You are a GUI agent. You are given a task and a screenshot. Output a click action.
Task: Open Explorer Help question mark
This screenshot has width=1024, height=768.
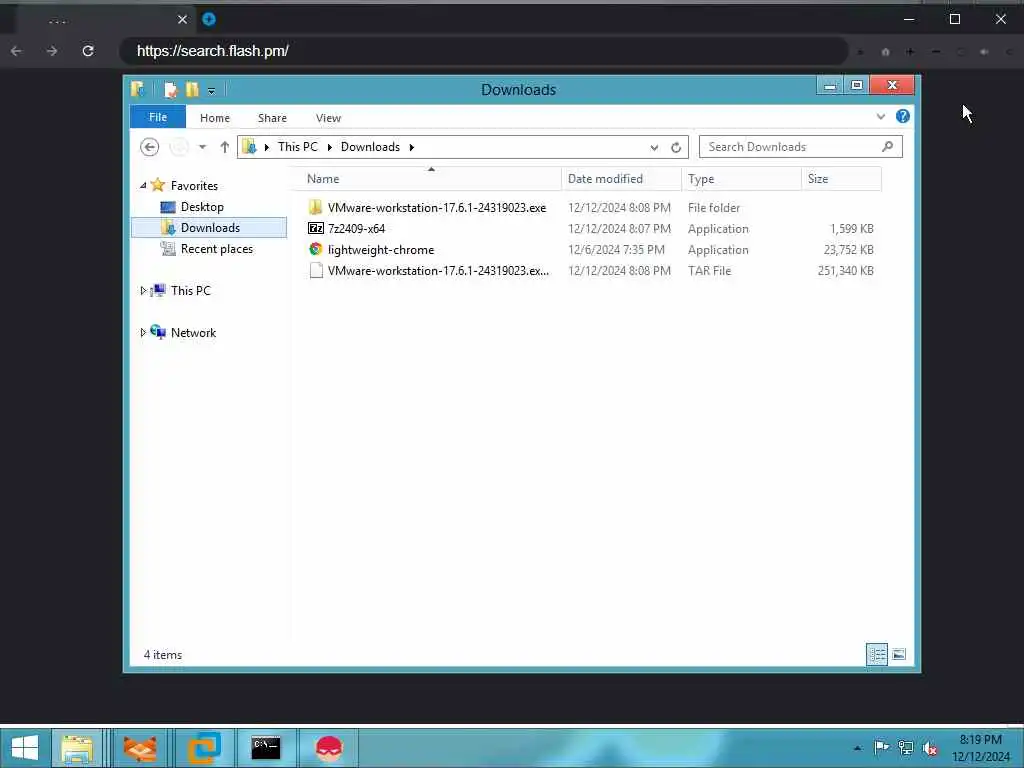click(x=903, y=116)
